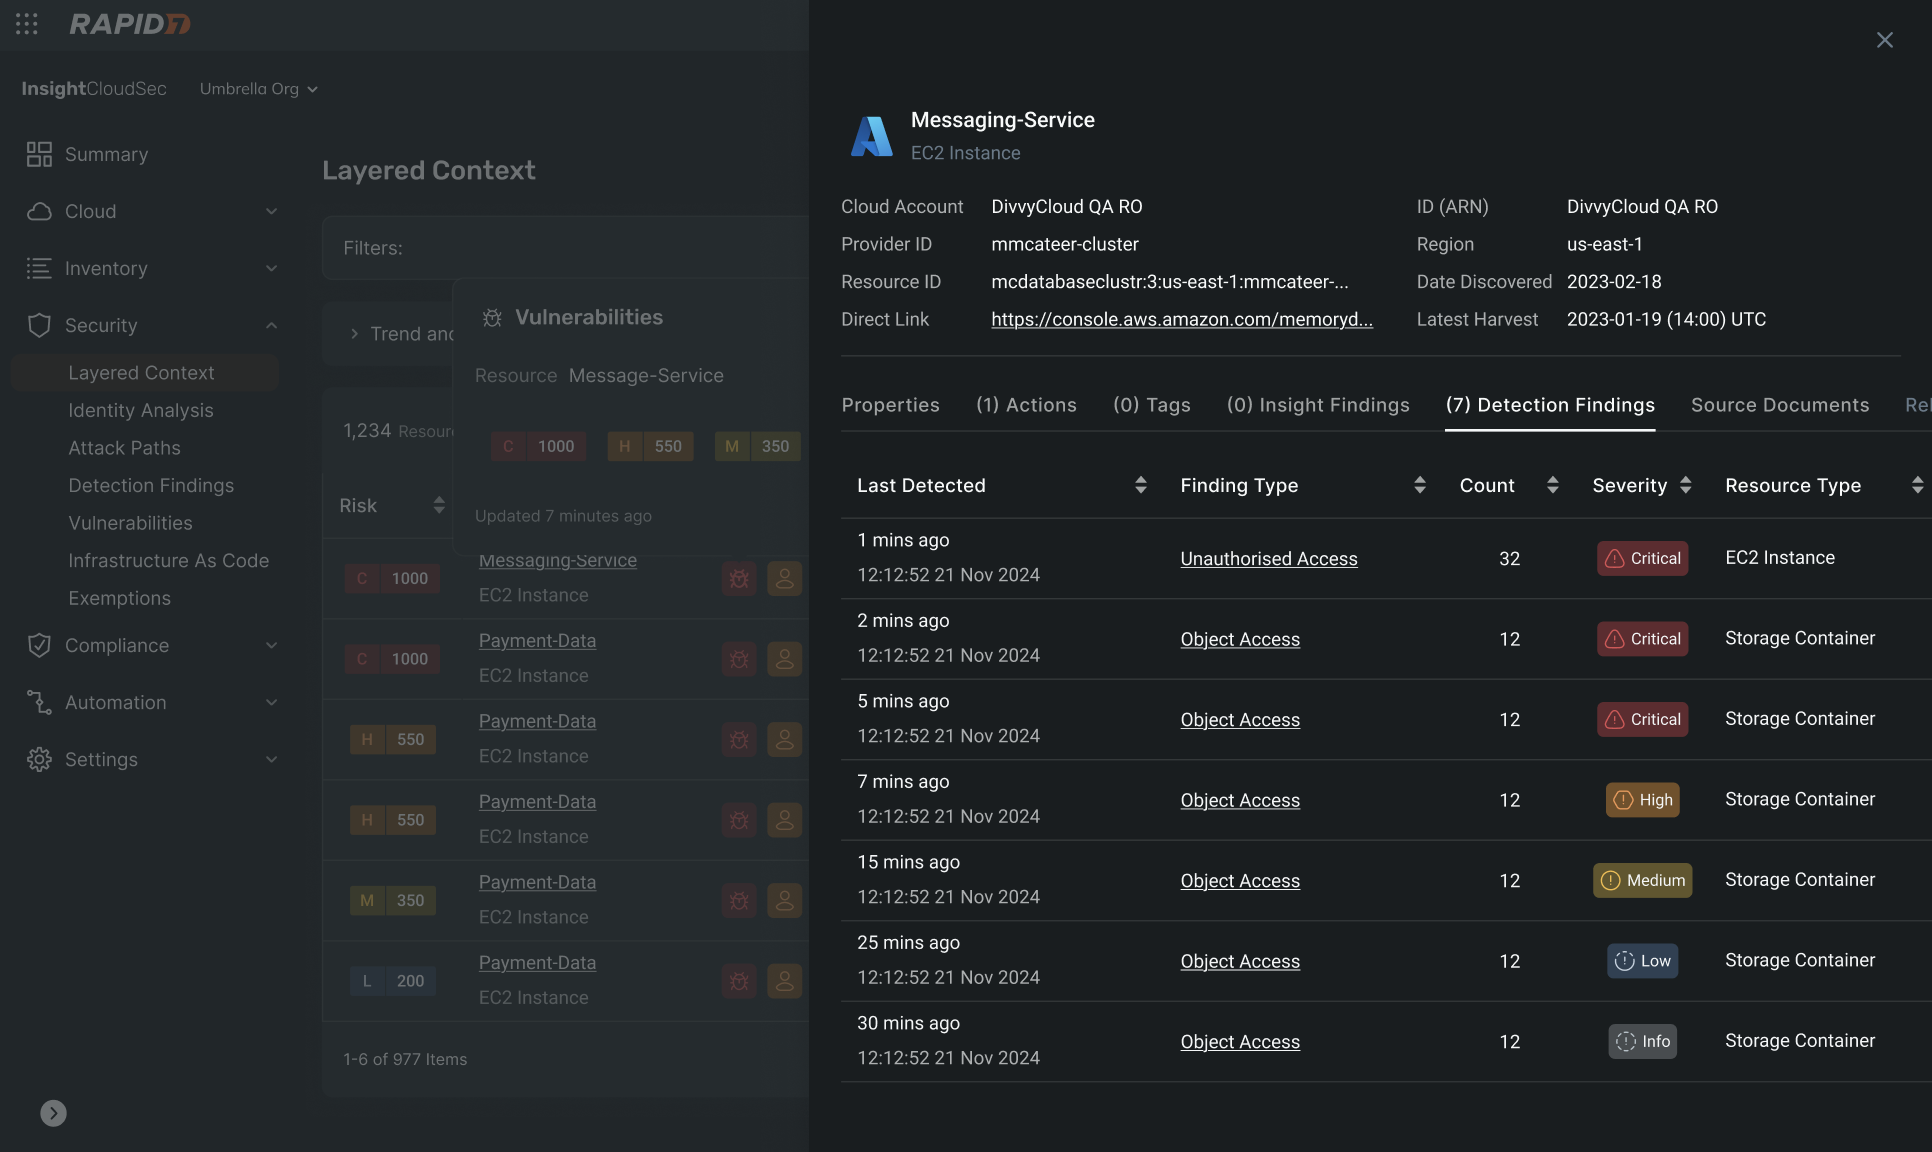Open the Unauthorised Access finding
The width and height of the screenshot is (1932, 1152).
pos(1268,559)
